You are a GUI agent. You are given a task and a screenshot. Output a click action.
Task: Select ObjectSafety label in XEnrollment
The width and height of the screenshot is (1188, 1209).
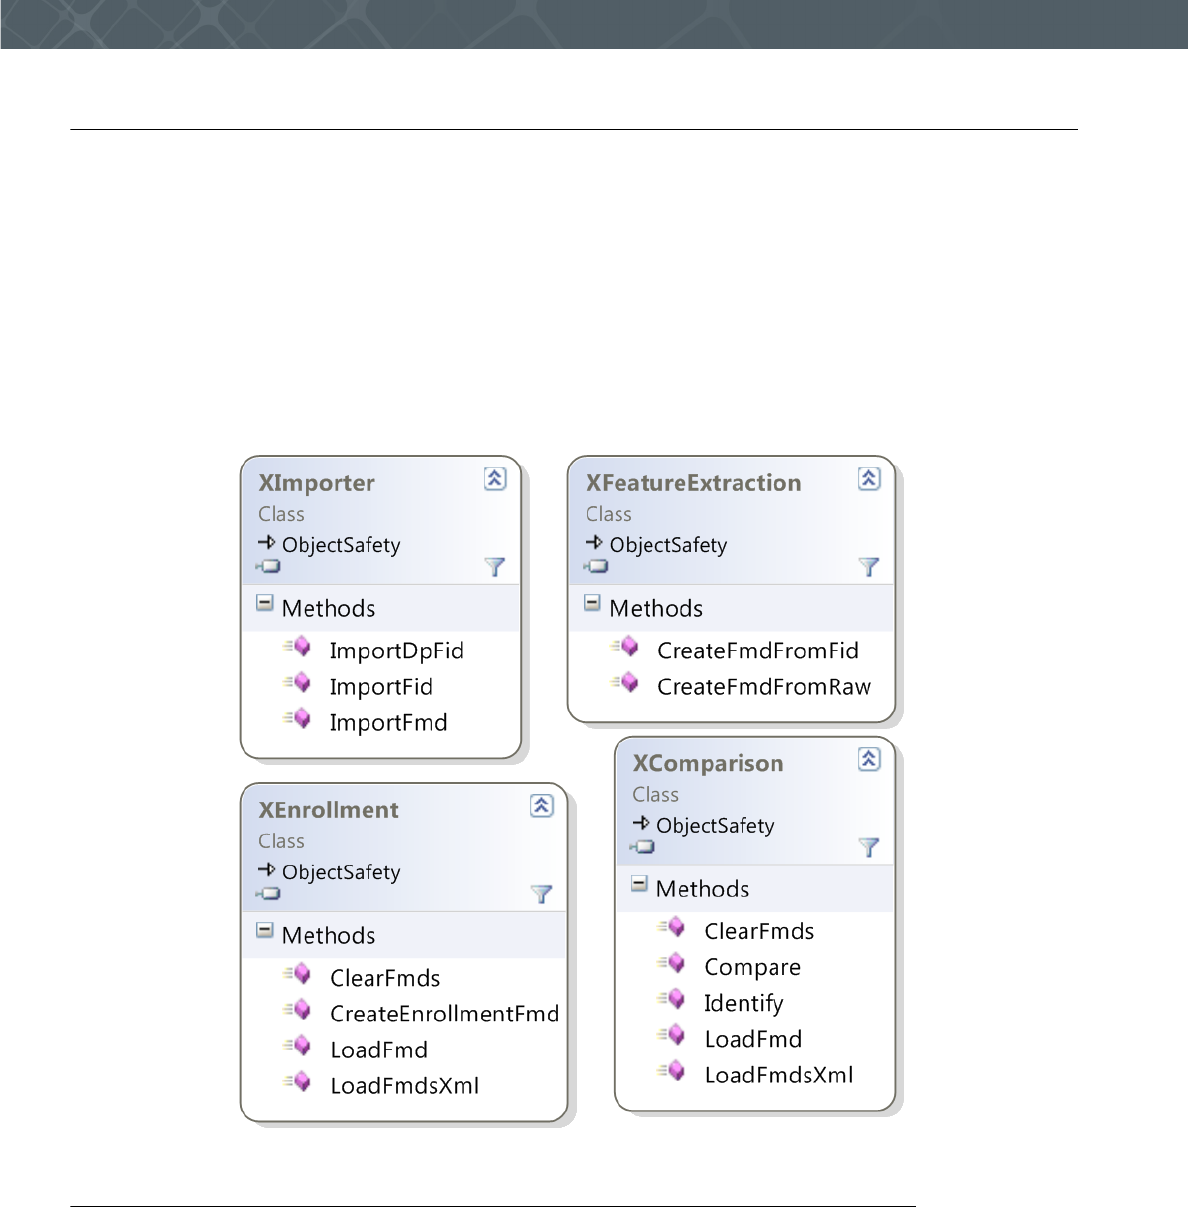tap(341, 872)
